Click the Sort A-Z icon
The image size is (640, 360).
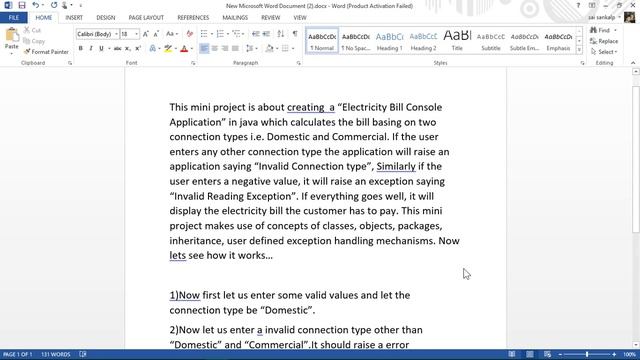[x=281, y=34]
